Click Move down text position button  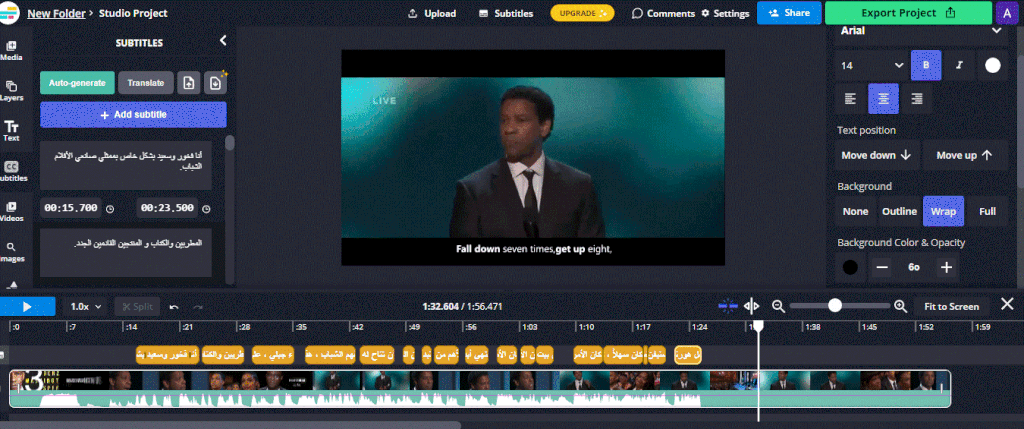click(x=877, y=155)
